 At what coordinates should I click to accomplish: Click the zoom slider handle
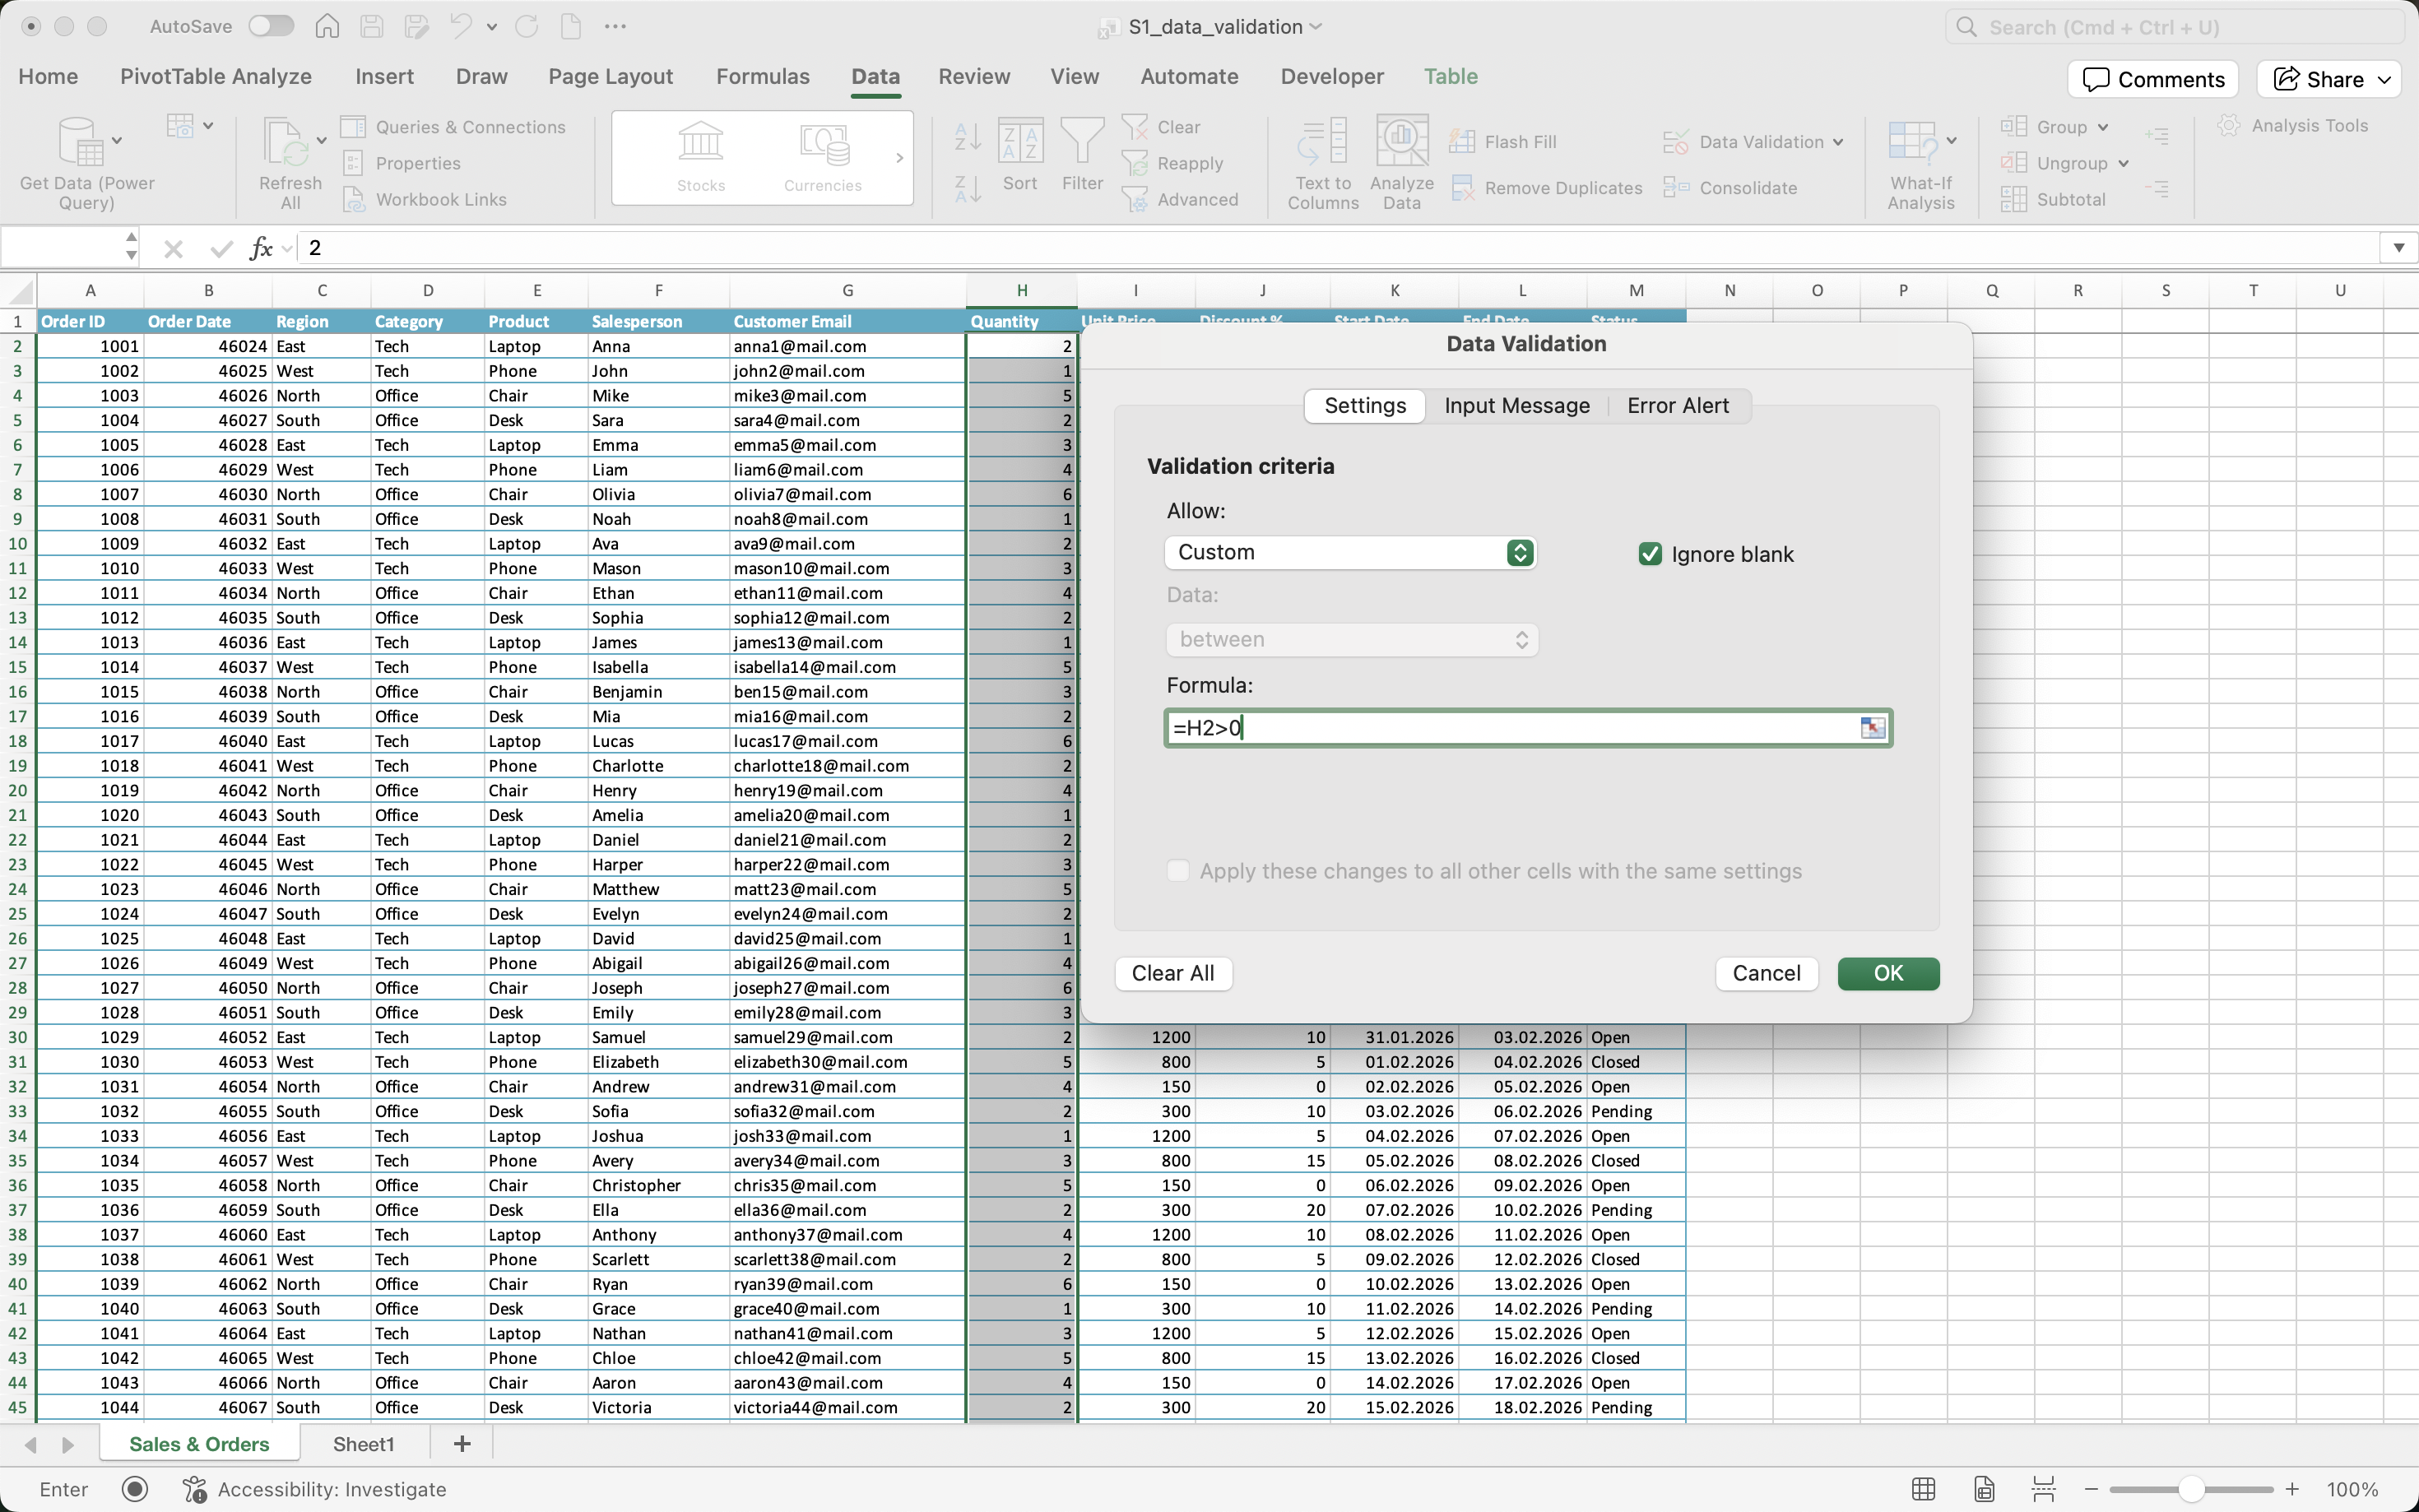pyautogui.click(x=2191, y=1489)
